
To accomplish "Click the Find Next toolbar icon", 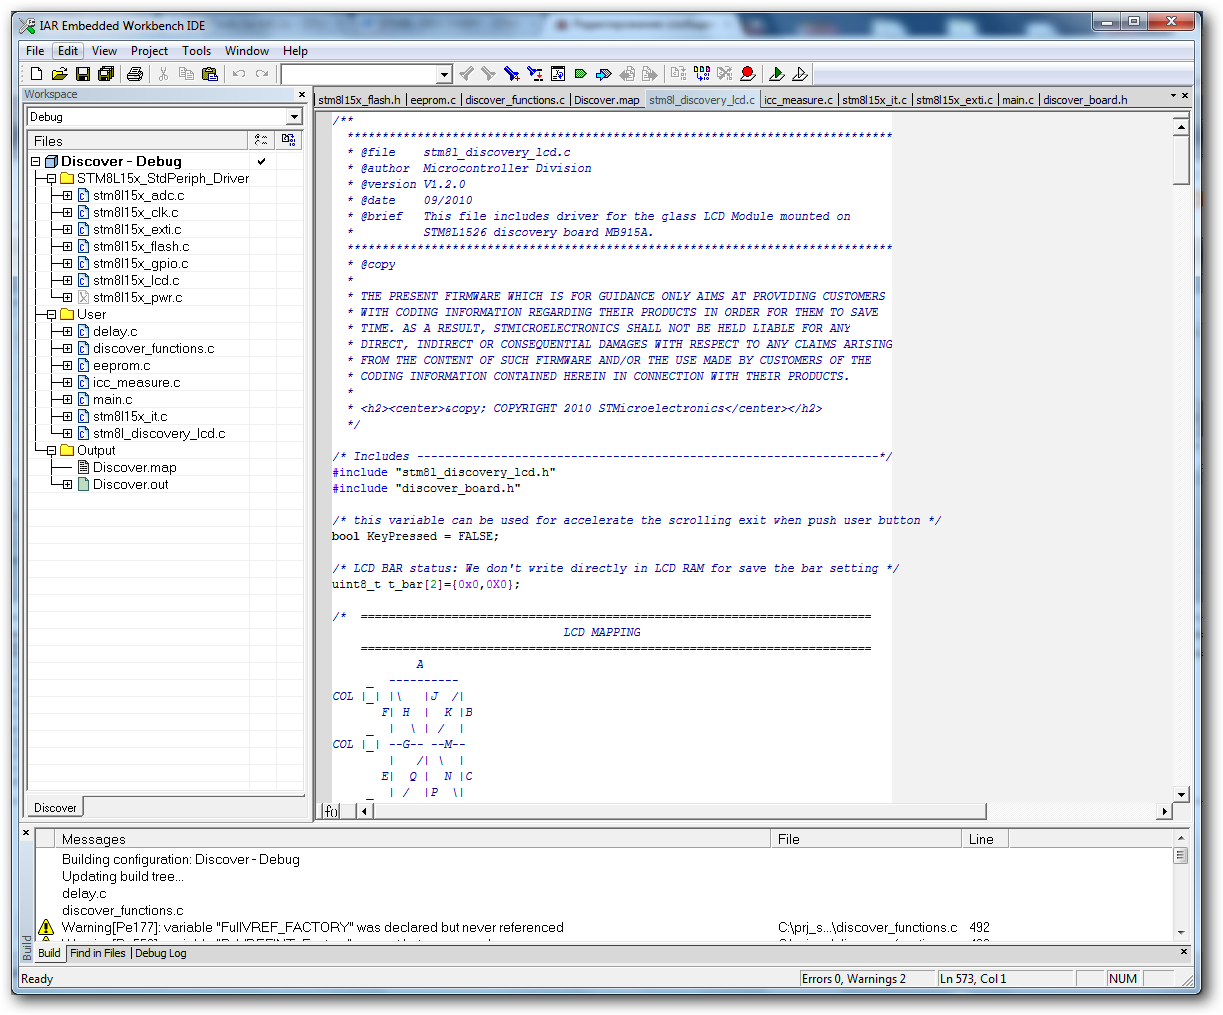I will [x=488, y=74].
